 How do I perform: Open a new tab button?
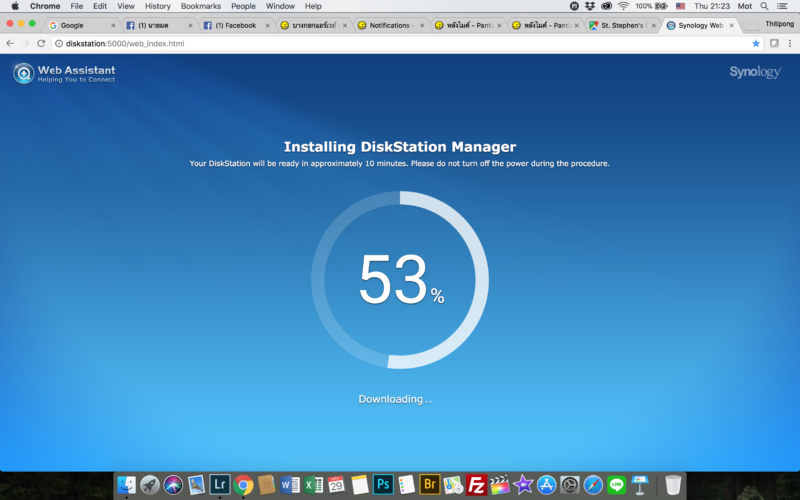tap(751, 26)
